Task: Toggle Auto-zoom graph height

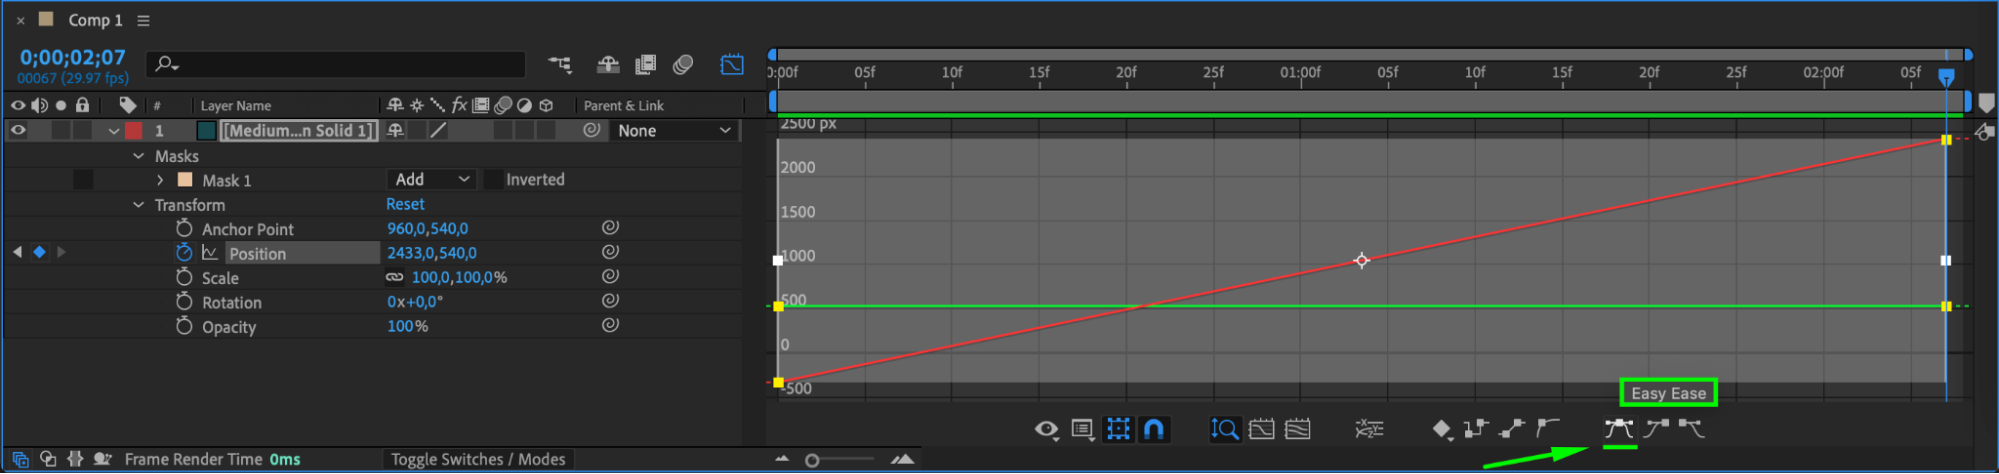Action: pos(1225,429)
